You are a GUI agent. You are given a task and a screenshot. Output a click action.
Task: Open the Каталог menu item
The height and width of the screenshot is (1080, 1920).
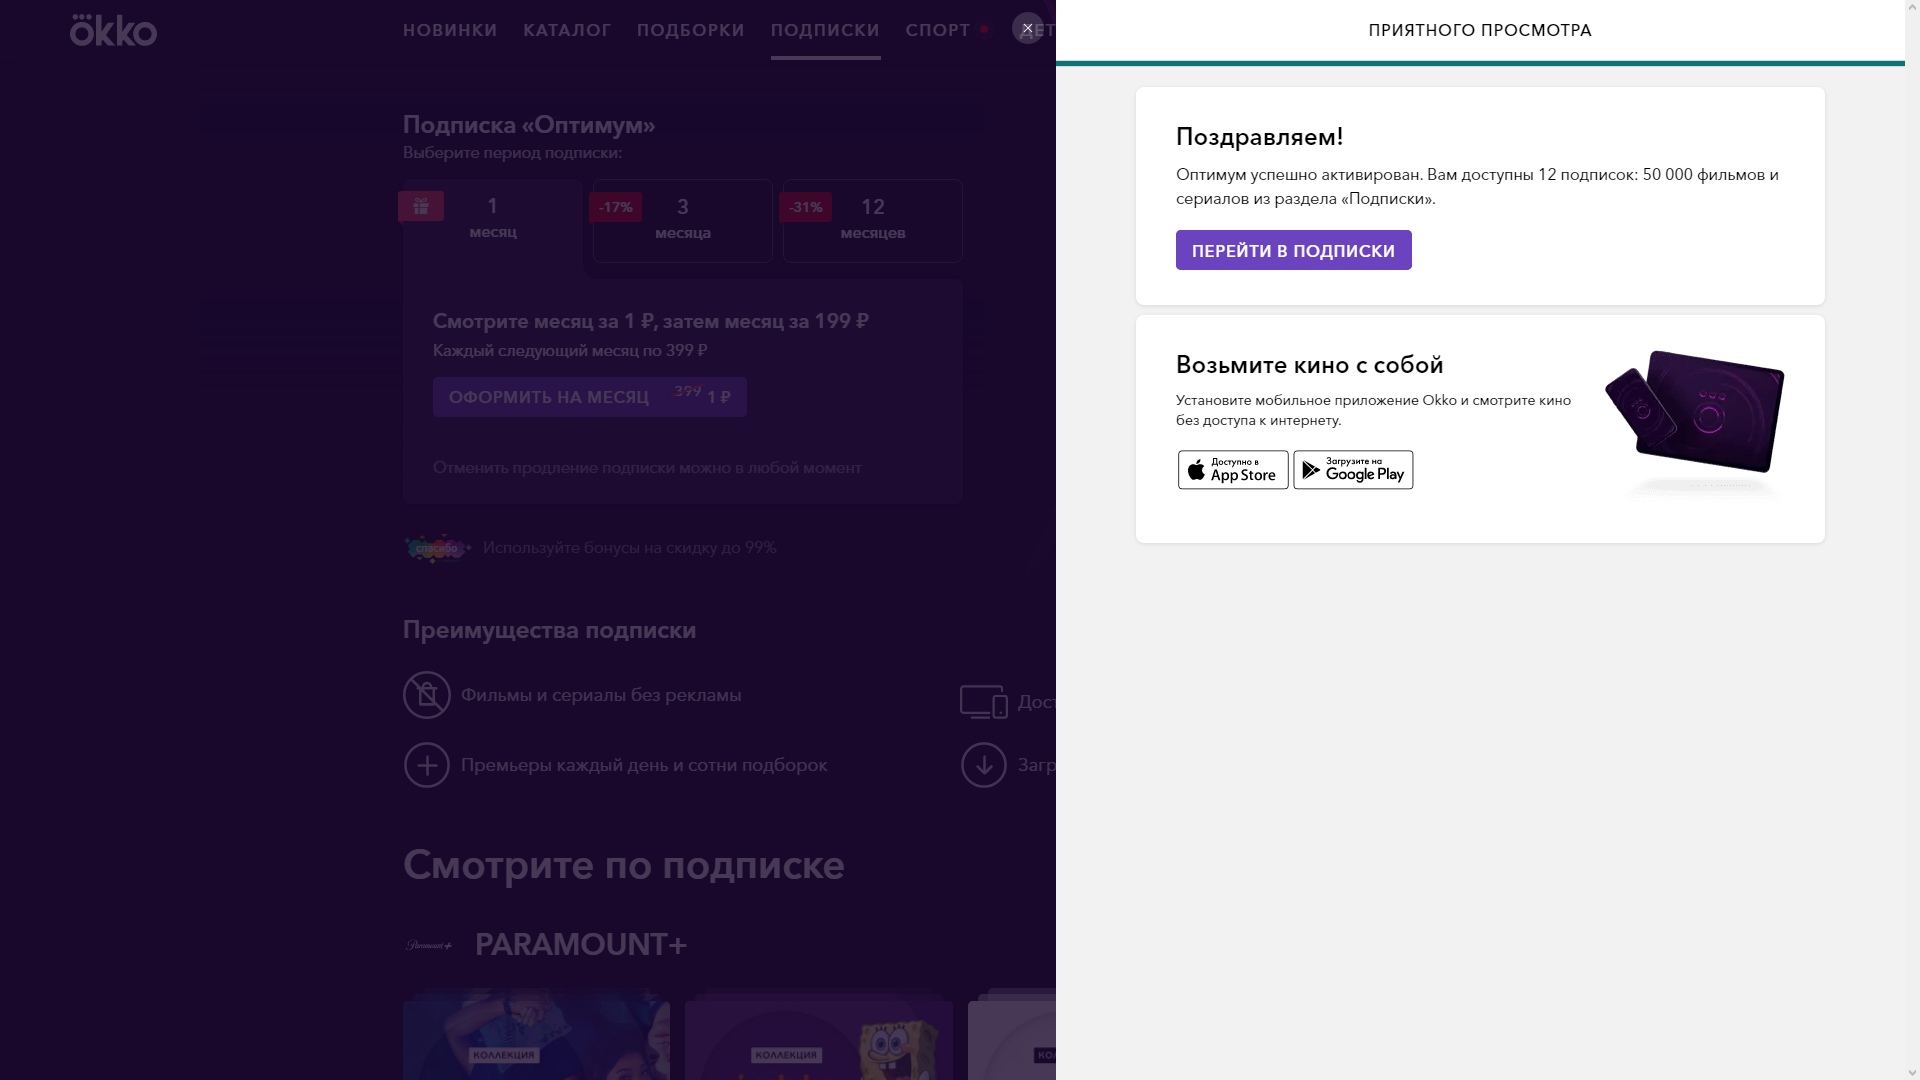tap(567, 30)
